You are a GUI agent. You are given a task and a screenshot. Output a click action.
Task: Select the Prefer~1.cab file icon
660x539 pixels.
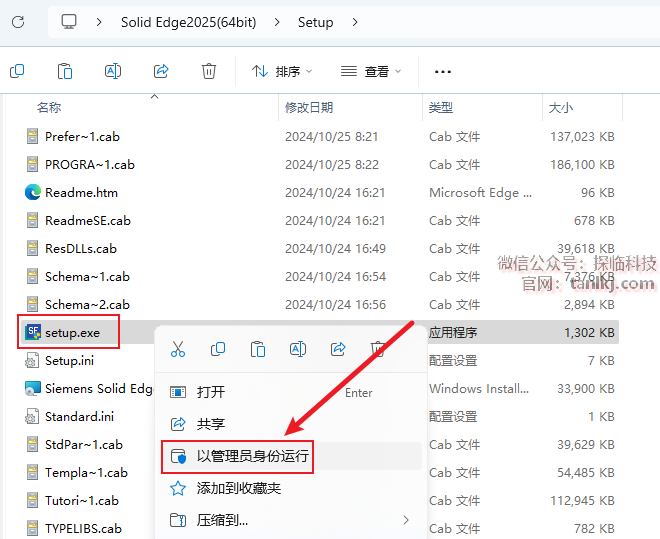[x=32, y=136]
